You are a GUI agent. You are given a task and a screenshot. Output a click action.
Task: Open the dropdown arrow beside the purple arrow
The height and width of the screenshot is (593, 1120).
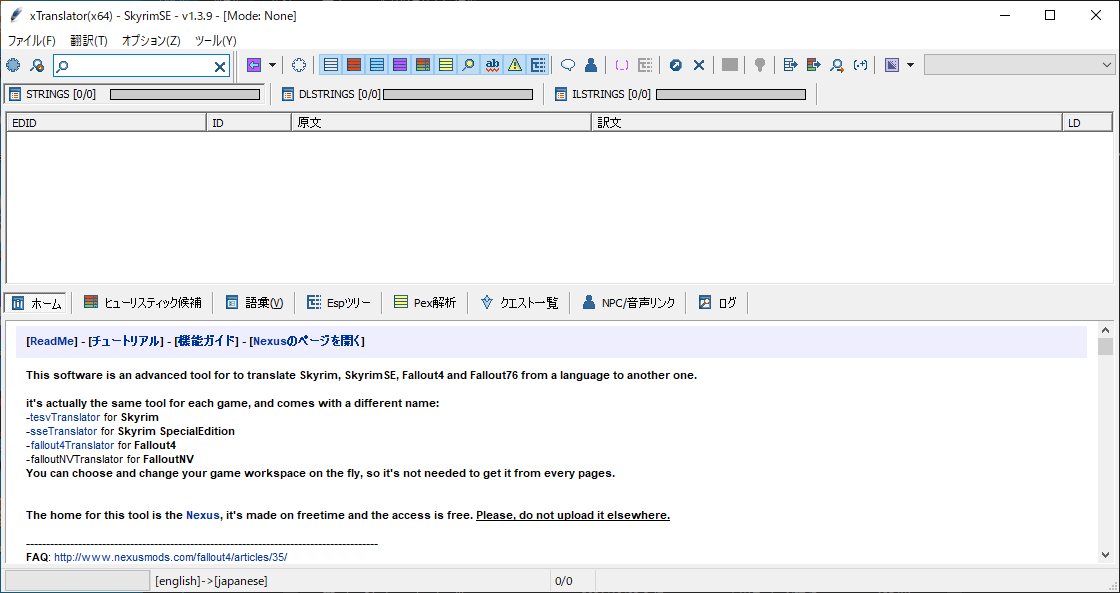[x=272, y=66]
